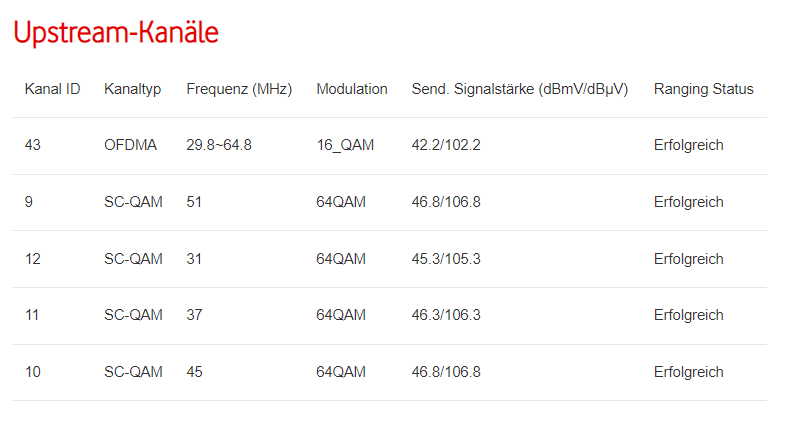Image resolution: width=794 pixels, height=421 pixels.
Task: Select the 29.8~64.8 frequency value
Action: pos(219,145)
